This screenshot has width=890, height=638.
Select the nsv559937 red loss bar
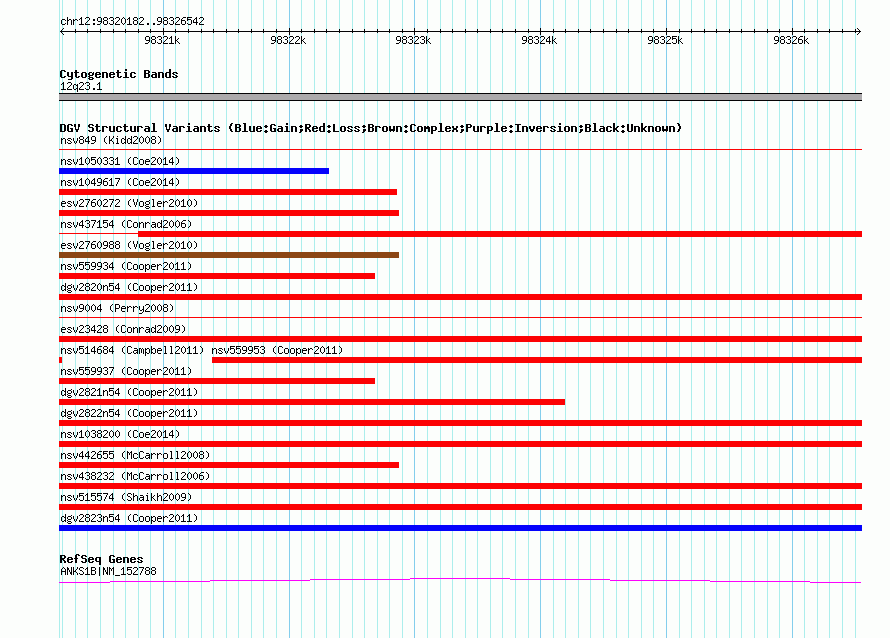point(217,381)
